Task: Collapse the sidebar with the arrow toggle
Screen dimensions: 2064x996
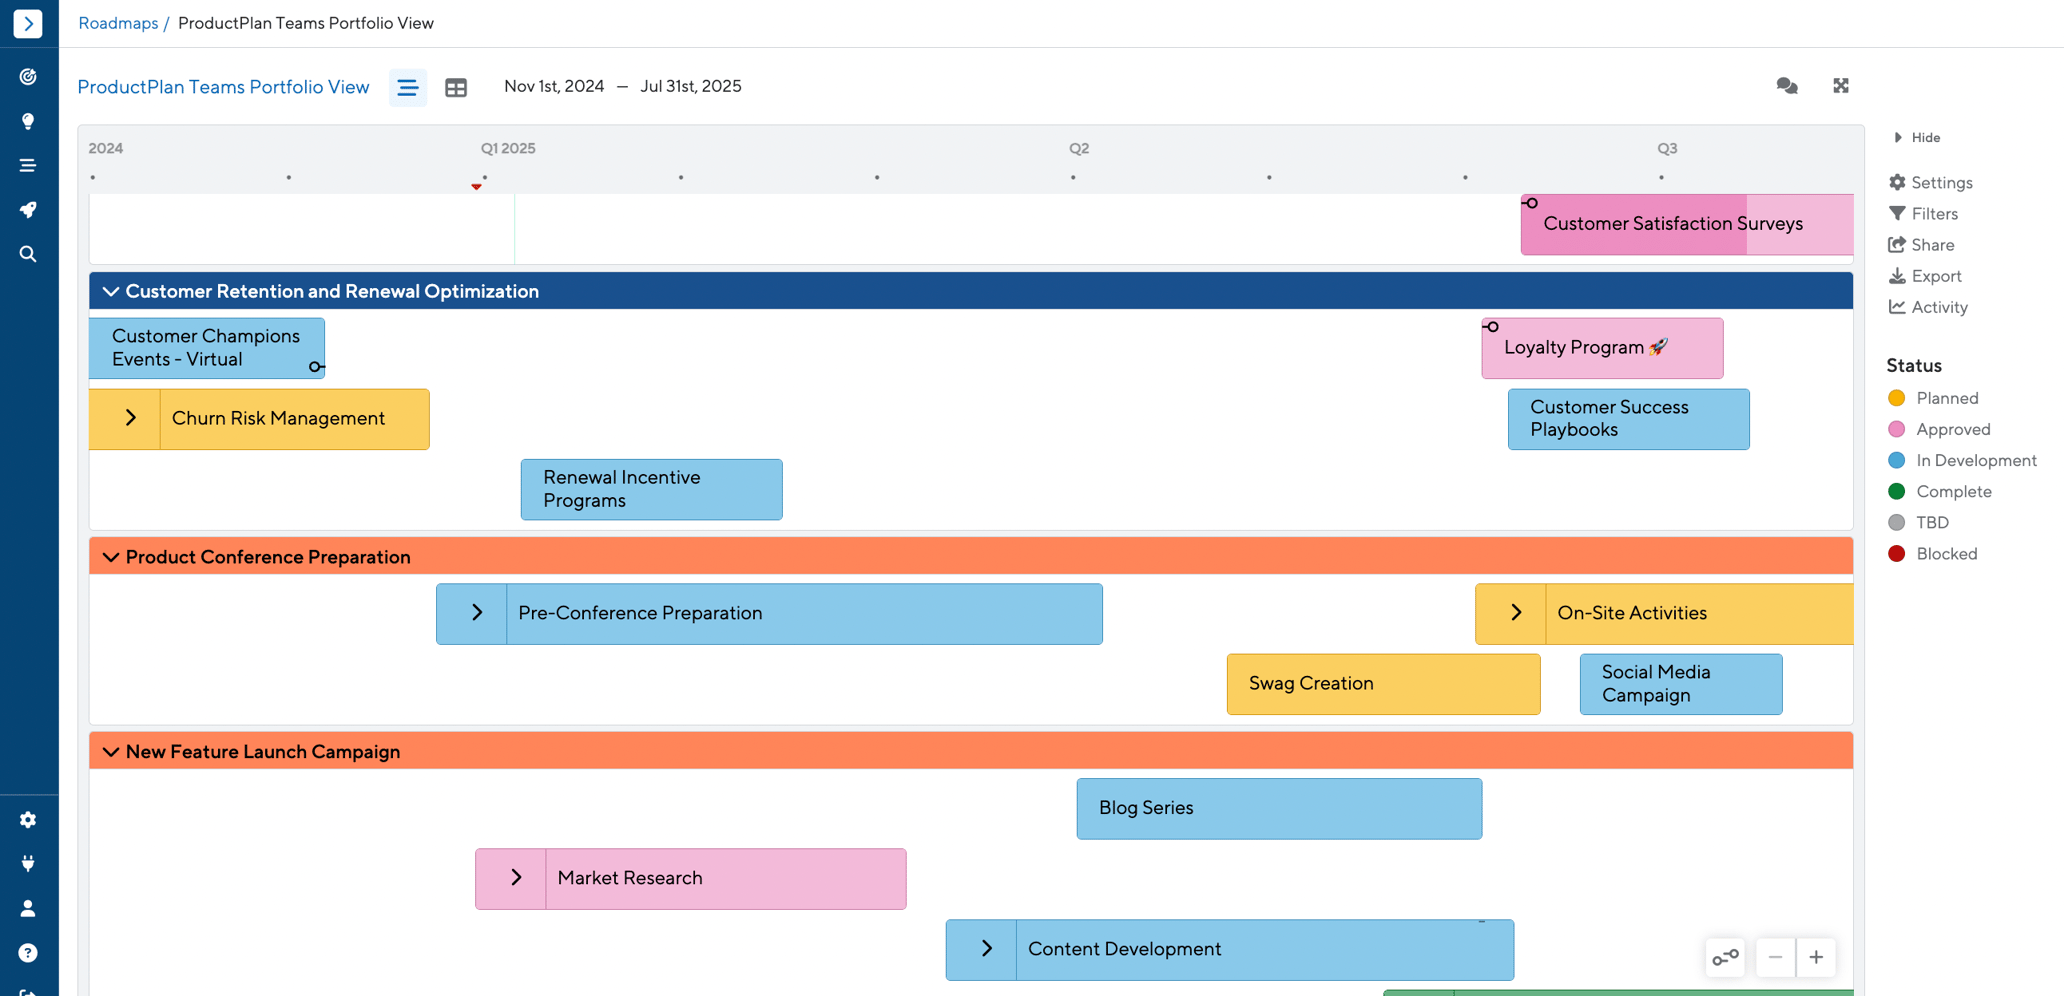Action: pyautogui.click(x=29, y=23)
